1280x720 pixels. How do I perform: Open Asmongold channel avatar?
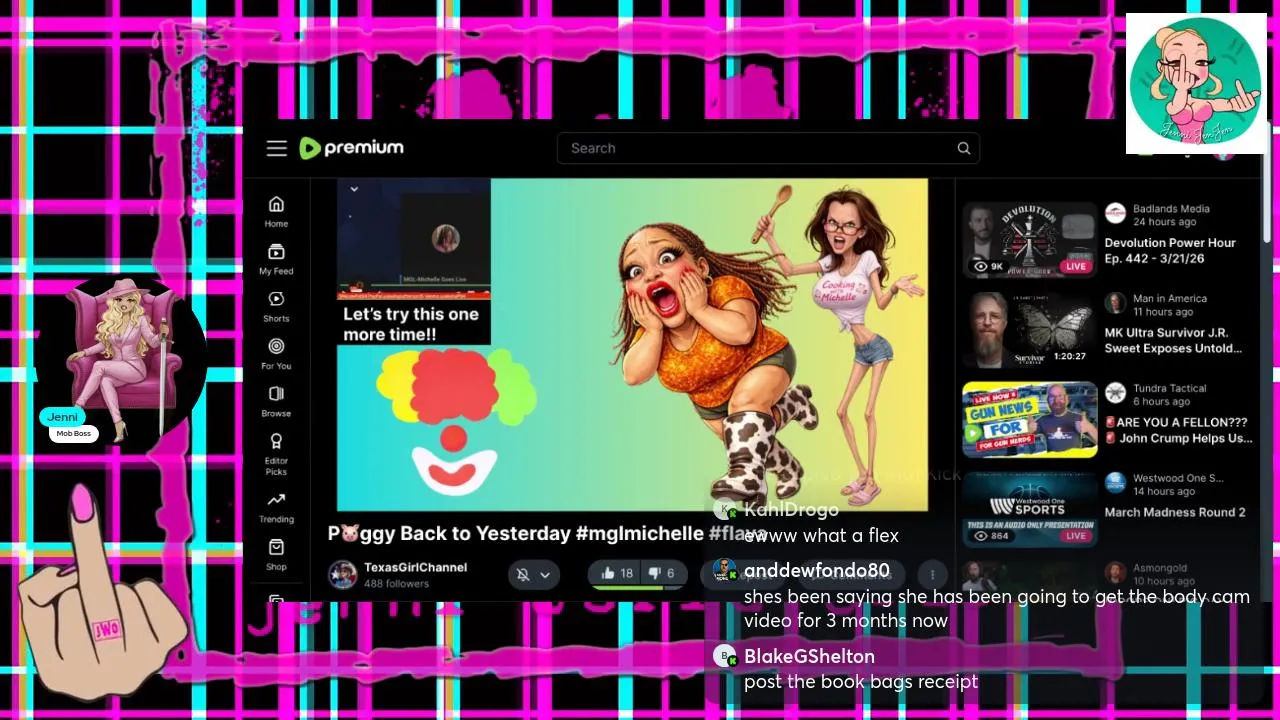(1115, 573)
